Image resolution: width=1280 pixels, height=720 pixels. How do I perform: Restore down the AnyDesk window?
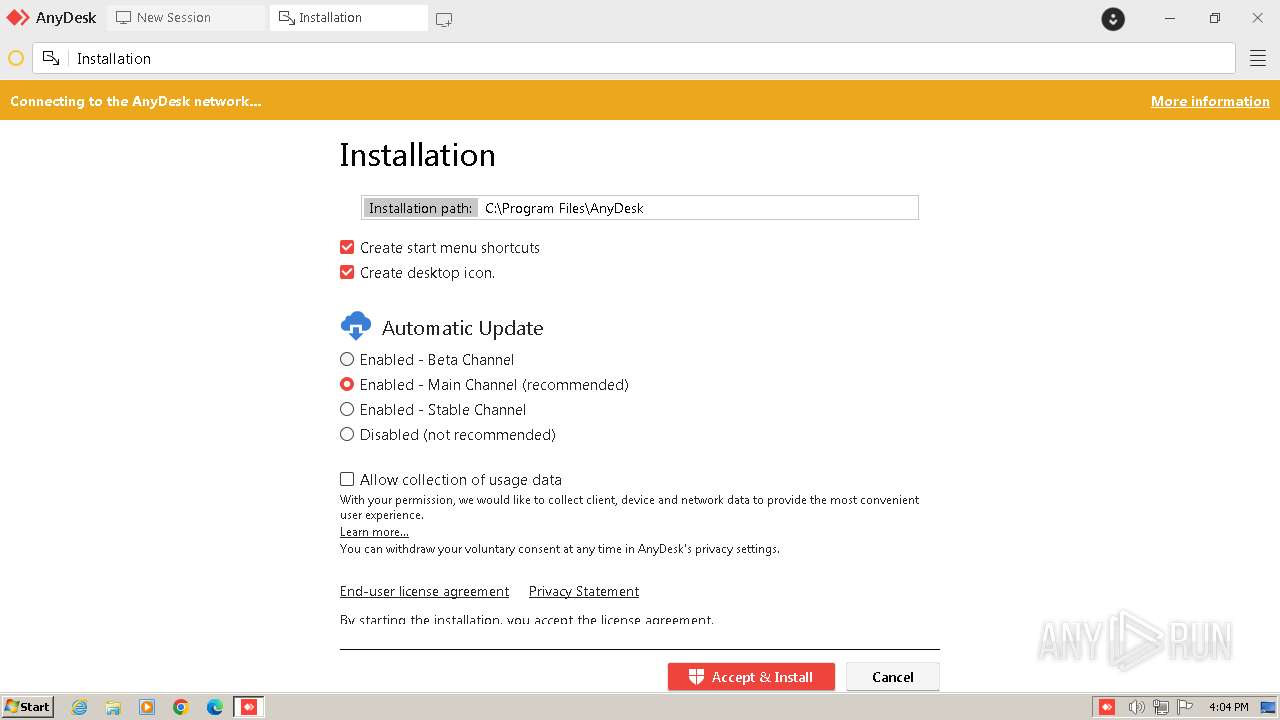click(x=1214, y=18)
